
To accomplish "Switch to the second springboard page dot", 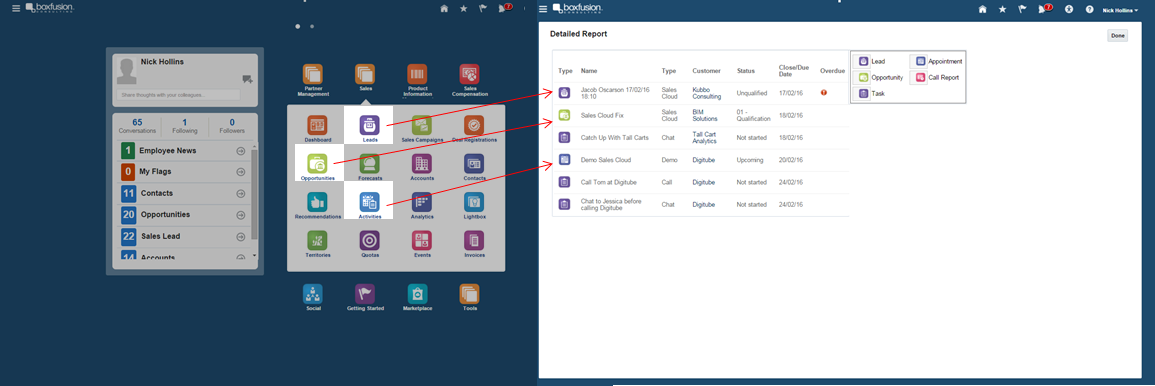I will point(312,26).
